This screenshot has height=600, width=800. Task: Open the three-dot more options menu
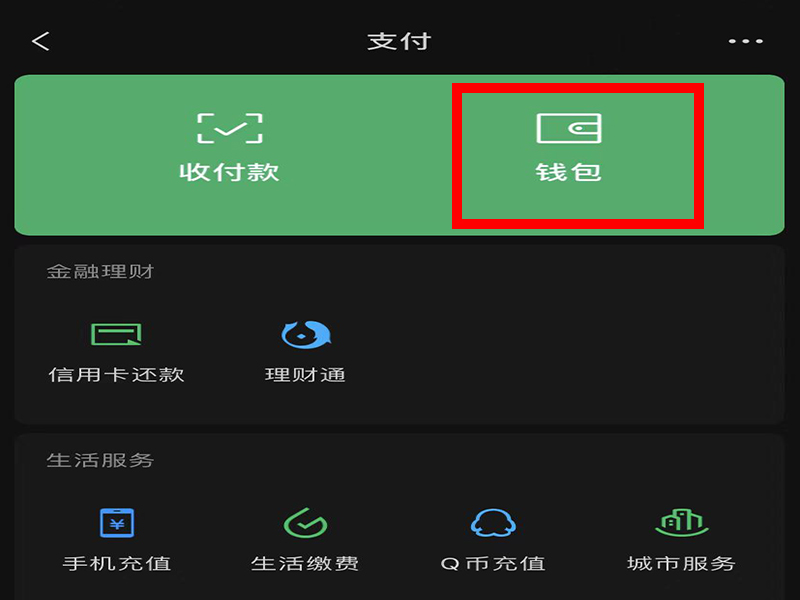click(x=745, y=41)
